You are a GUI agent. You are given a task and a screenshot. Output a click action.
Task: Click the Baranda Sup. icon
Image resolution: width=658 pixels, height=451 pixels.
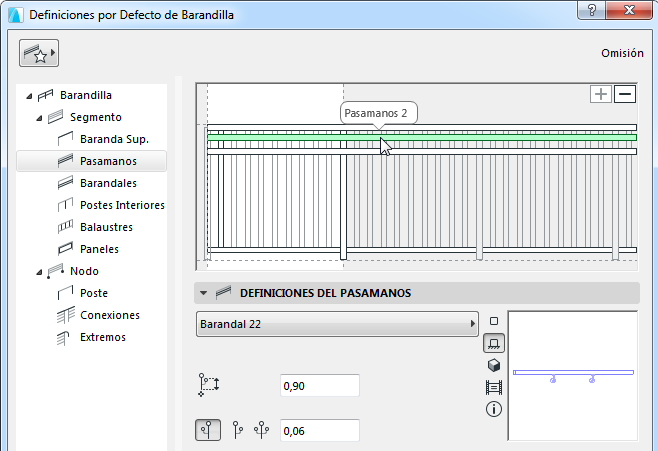[x=65, y=139]
